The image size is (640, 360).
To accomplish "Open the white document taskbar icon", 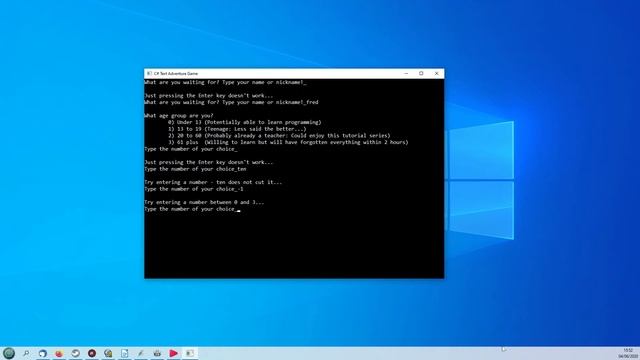I will (124, 353).
